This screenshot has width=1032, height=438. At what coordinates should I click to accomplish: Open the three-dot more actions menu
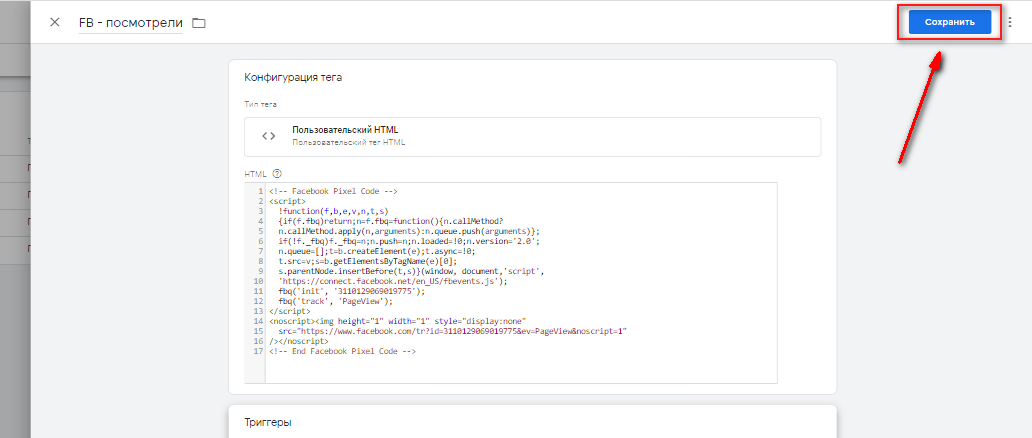(1009, 22)
